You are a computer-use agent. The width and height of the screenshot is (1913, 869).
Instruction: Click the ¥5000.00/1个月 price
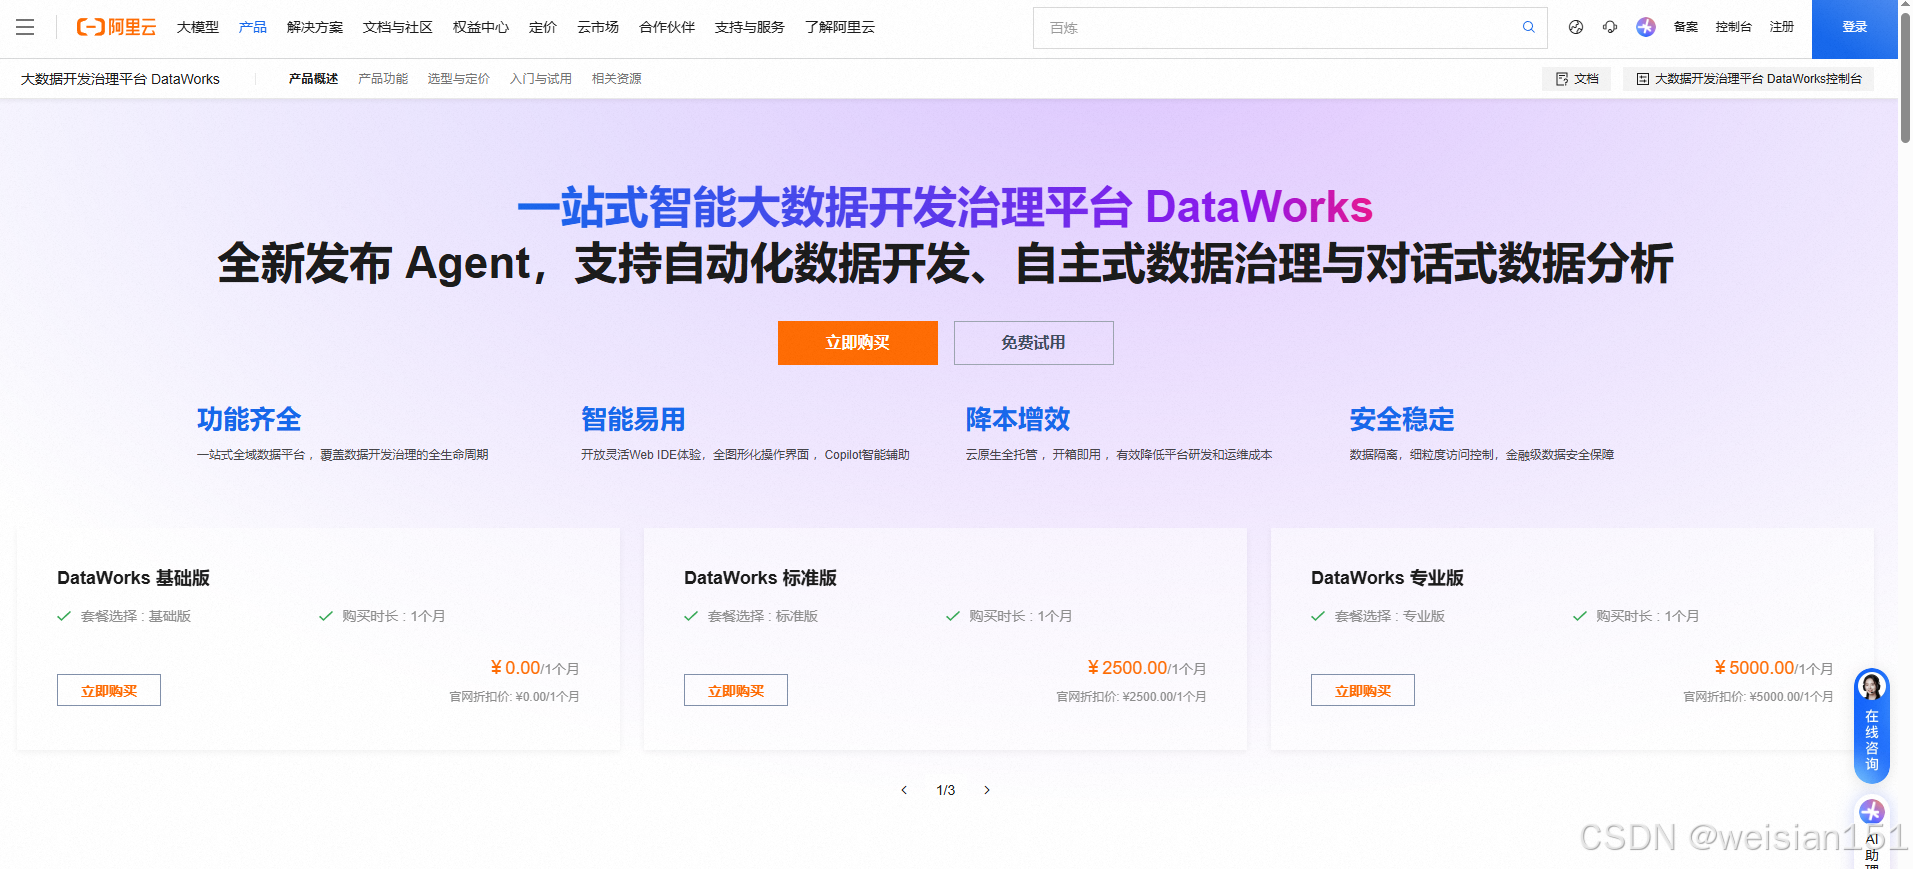pyautogui.click(x=1773, y=668)
